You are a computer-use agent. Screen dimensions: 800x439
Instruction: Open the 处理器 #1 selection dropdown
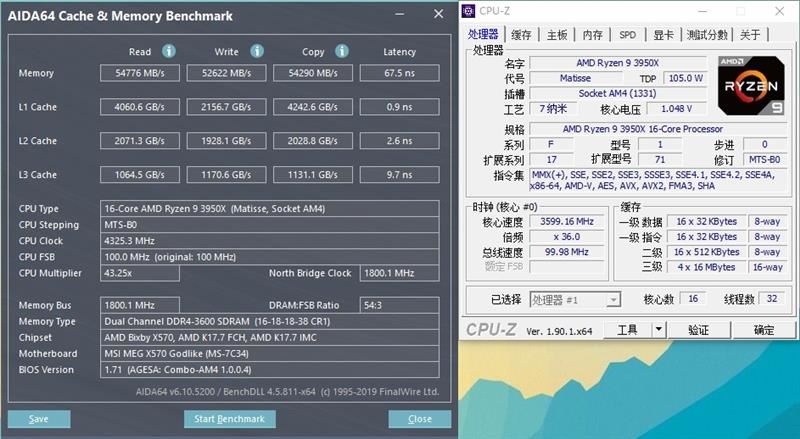[575, 300]
